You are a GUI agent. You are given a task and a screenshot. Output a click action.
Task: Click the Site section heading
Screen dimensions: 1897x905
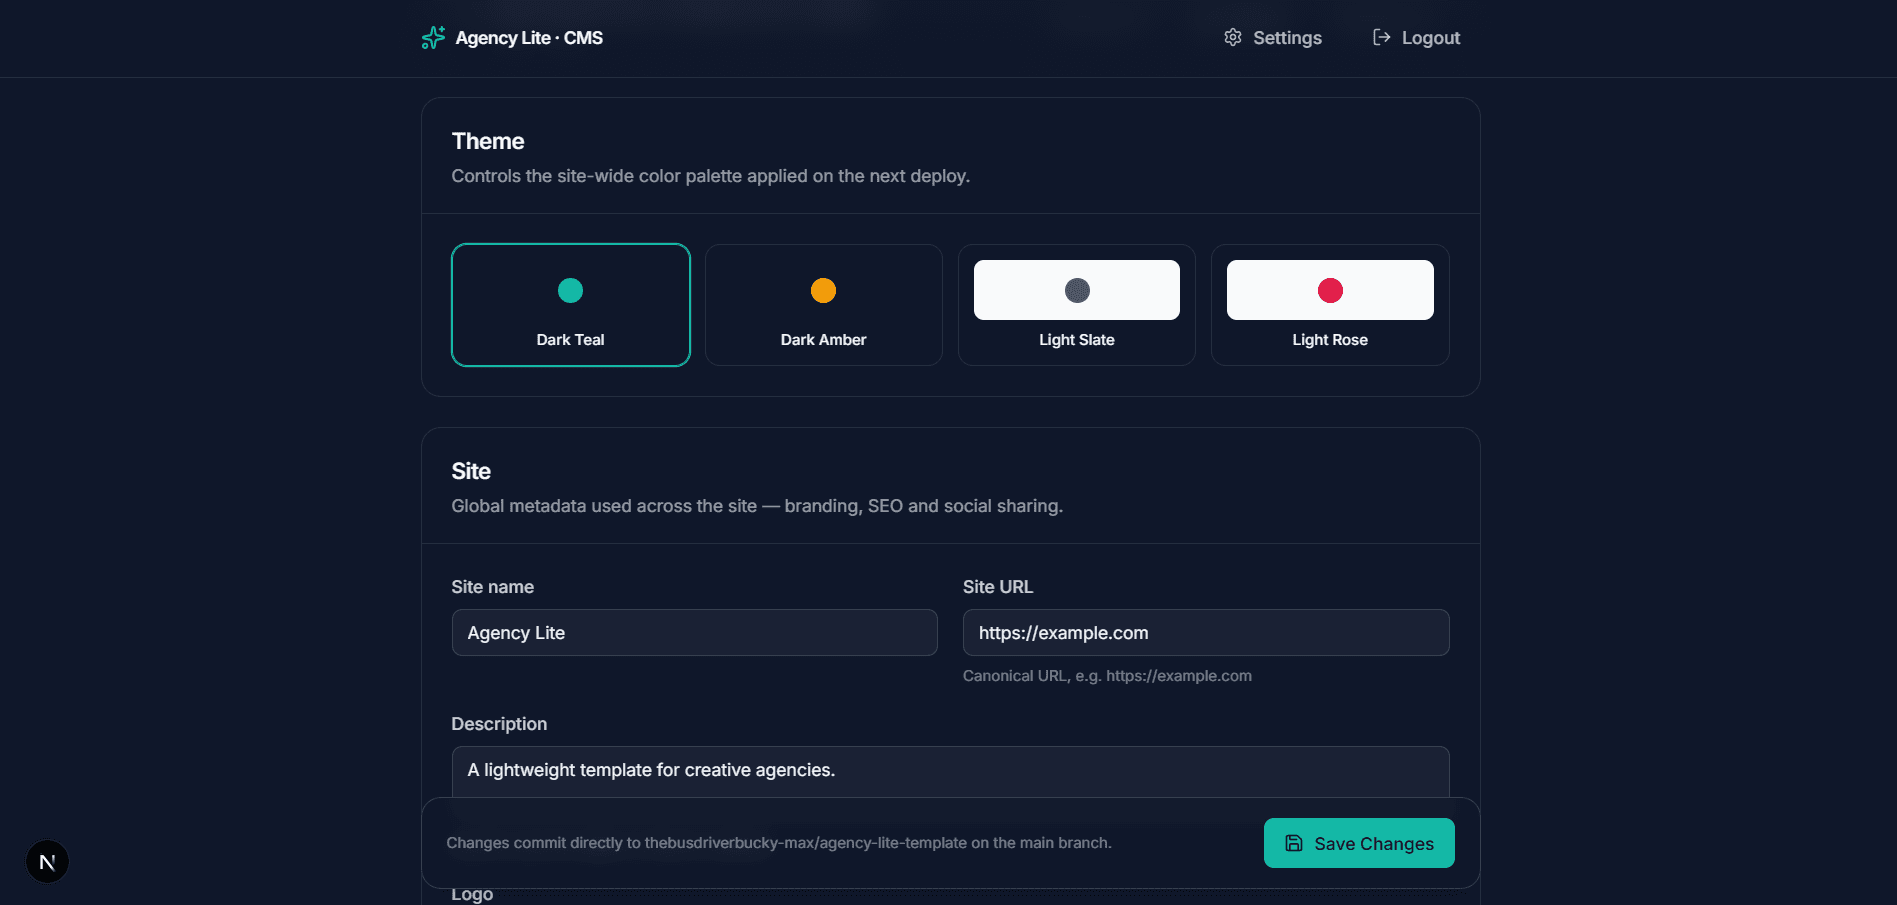click(x=471, y=471)
